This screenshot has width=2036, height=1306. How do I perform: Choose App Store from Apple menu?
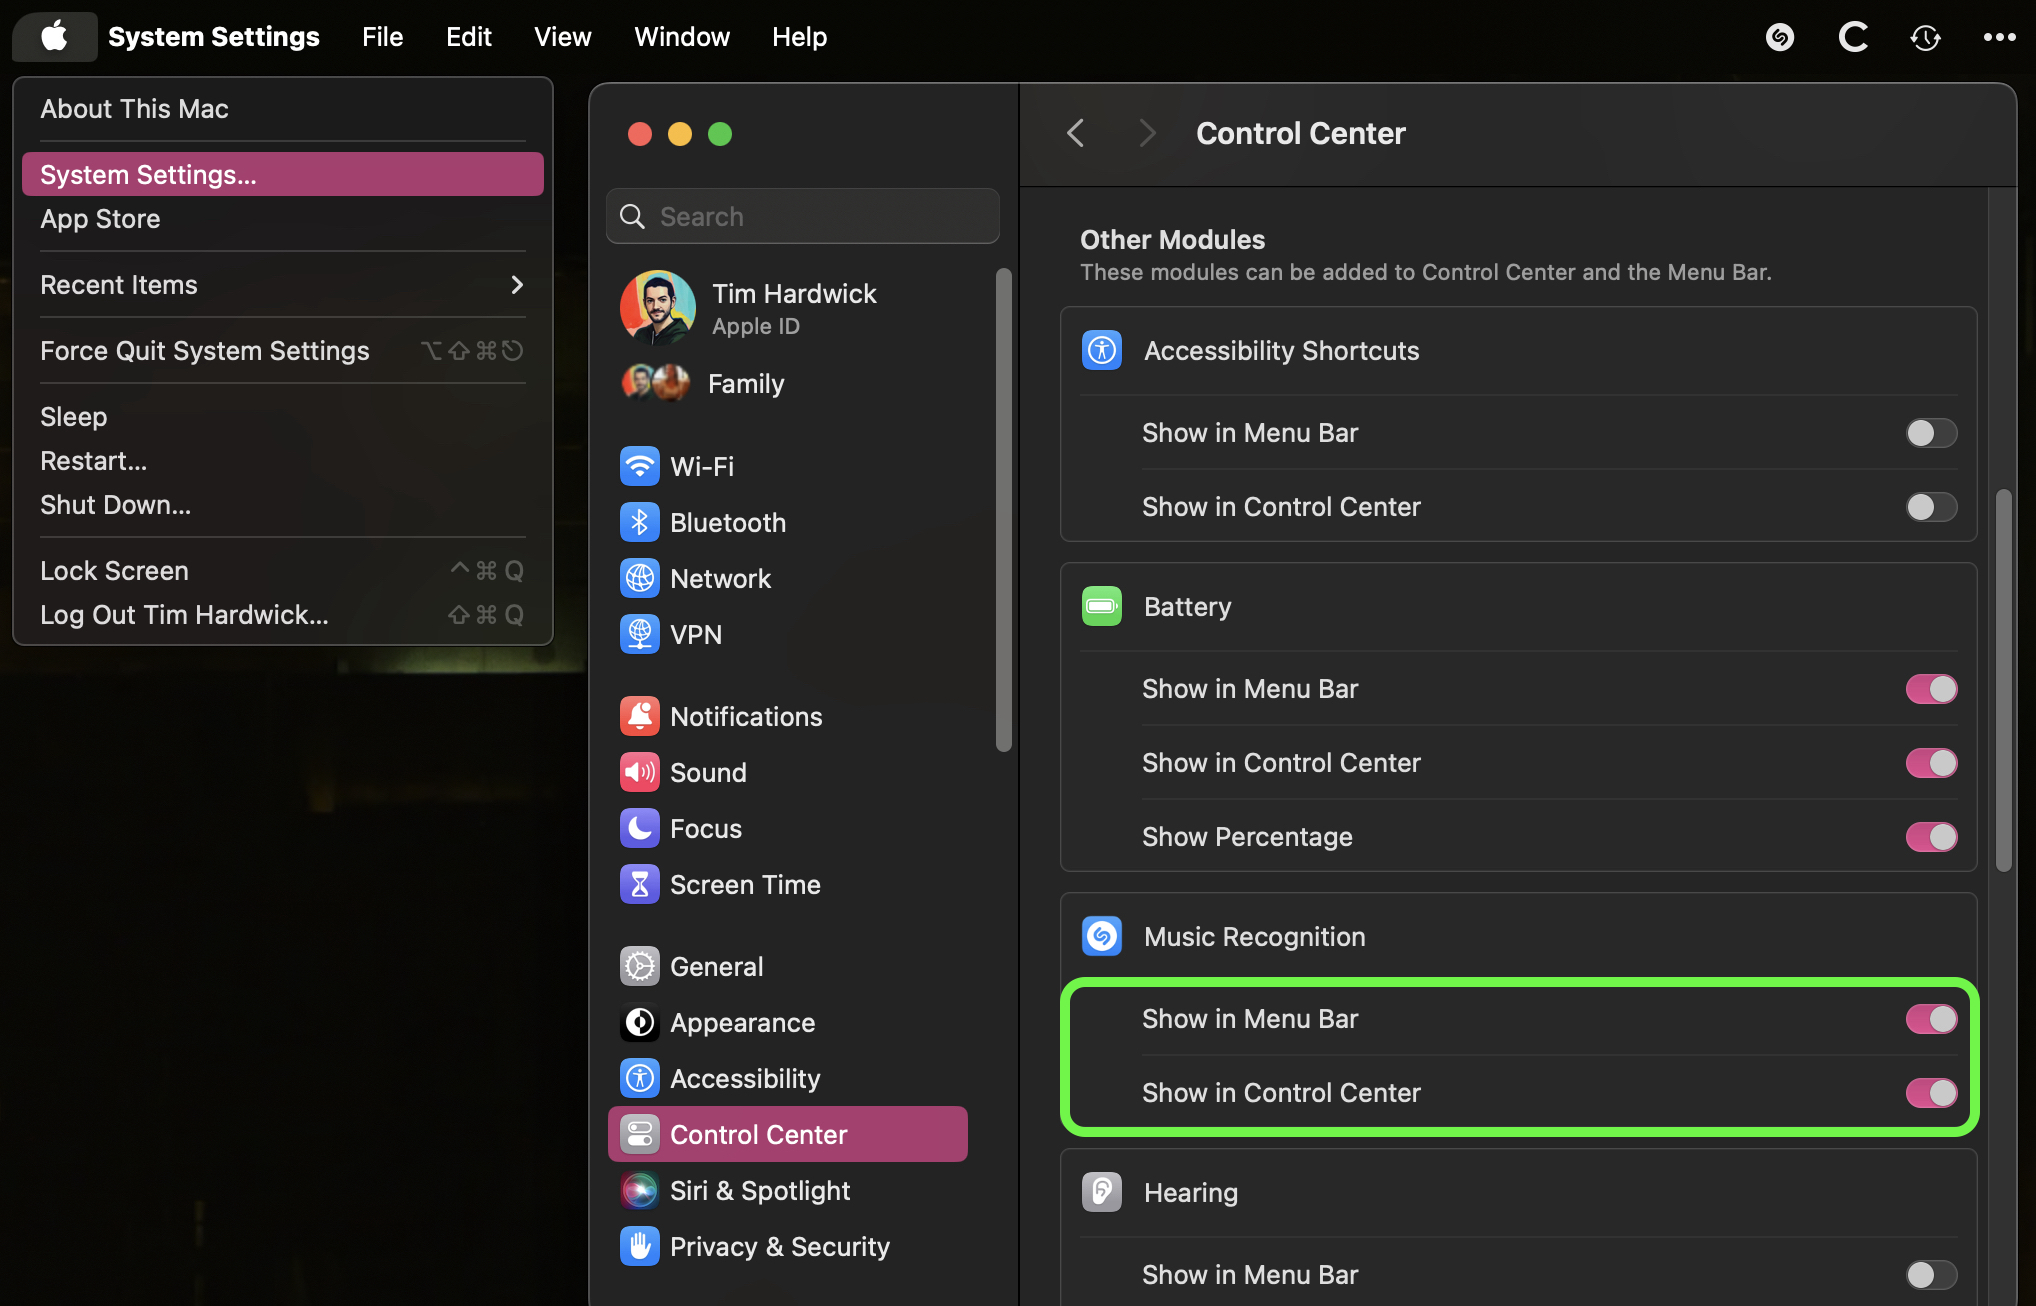pos(283,219)
